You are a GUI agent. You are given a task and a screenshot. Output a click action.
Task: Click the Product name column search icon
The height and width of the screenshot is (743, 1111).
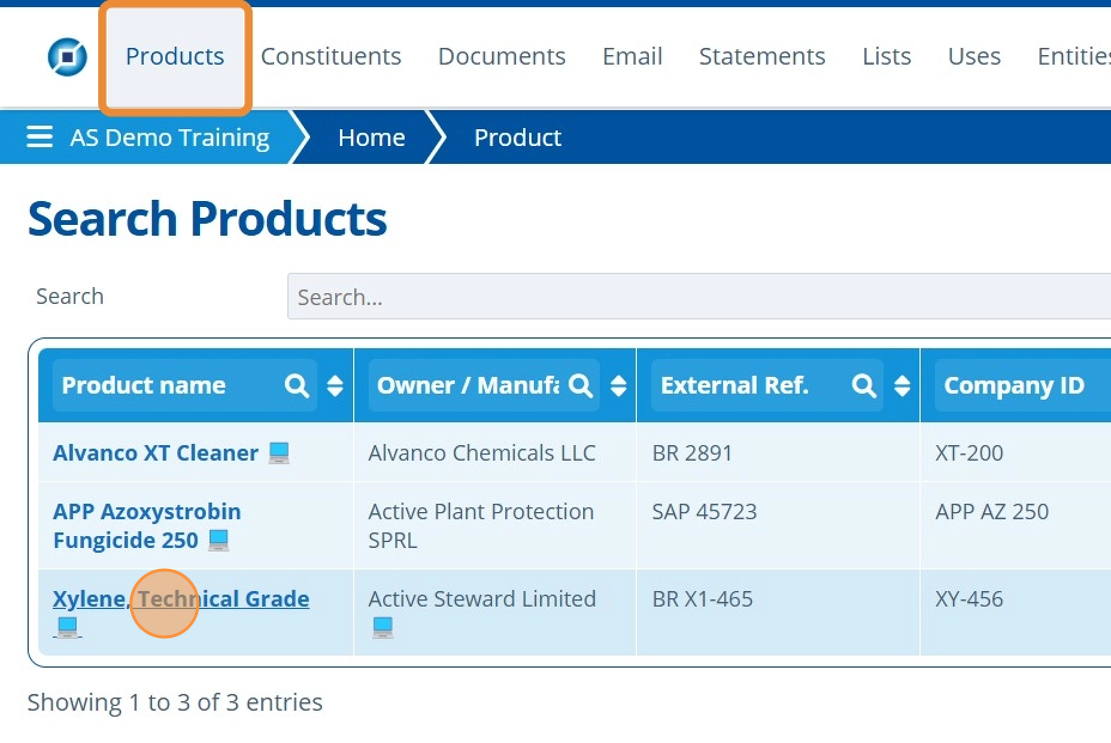pos(297,386)
